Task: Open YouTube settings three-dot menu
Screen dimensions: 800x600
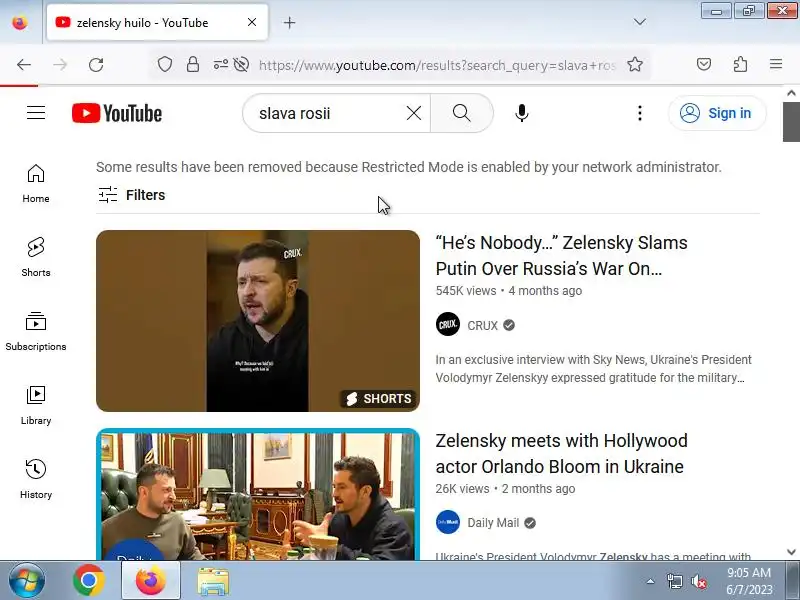Action: click(640, 113)
